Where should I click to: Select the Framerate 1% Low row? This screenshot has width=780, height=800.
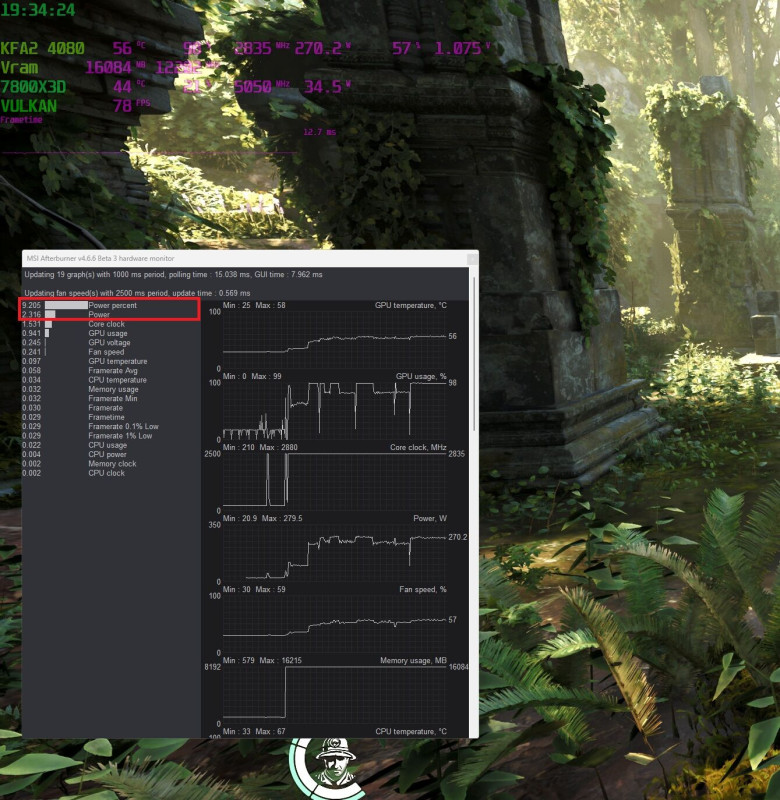pyautogui.click(x=111, y=436)
